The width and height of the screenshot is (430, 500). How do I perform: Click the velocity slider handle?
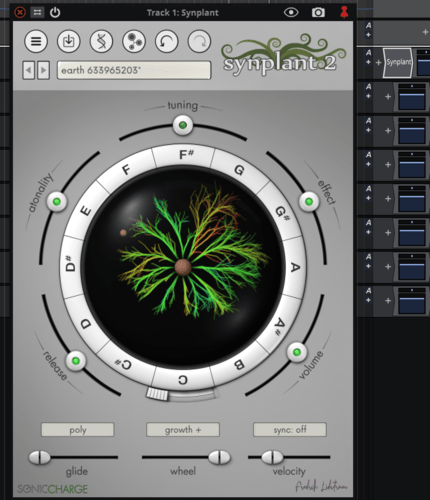coord(272,457)
